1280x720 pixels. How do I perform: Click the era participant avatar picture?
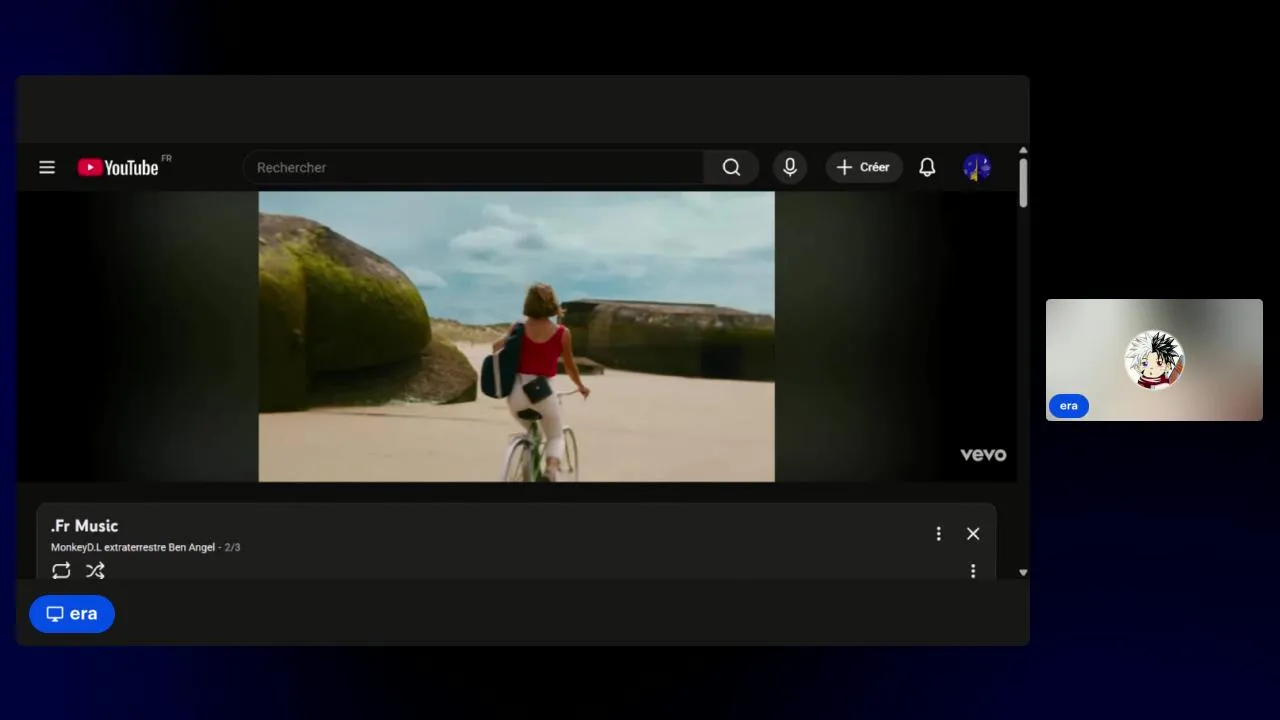tap(1155, 360)
